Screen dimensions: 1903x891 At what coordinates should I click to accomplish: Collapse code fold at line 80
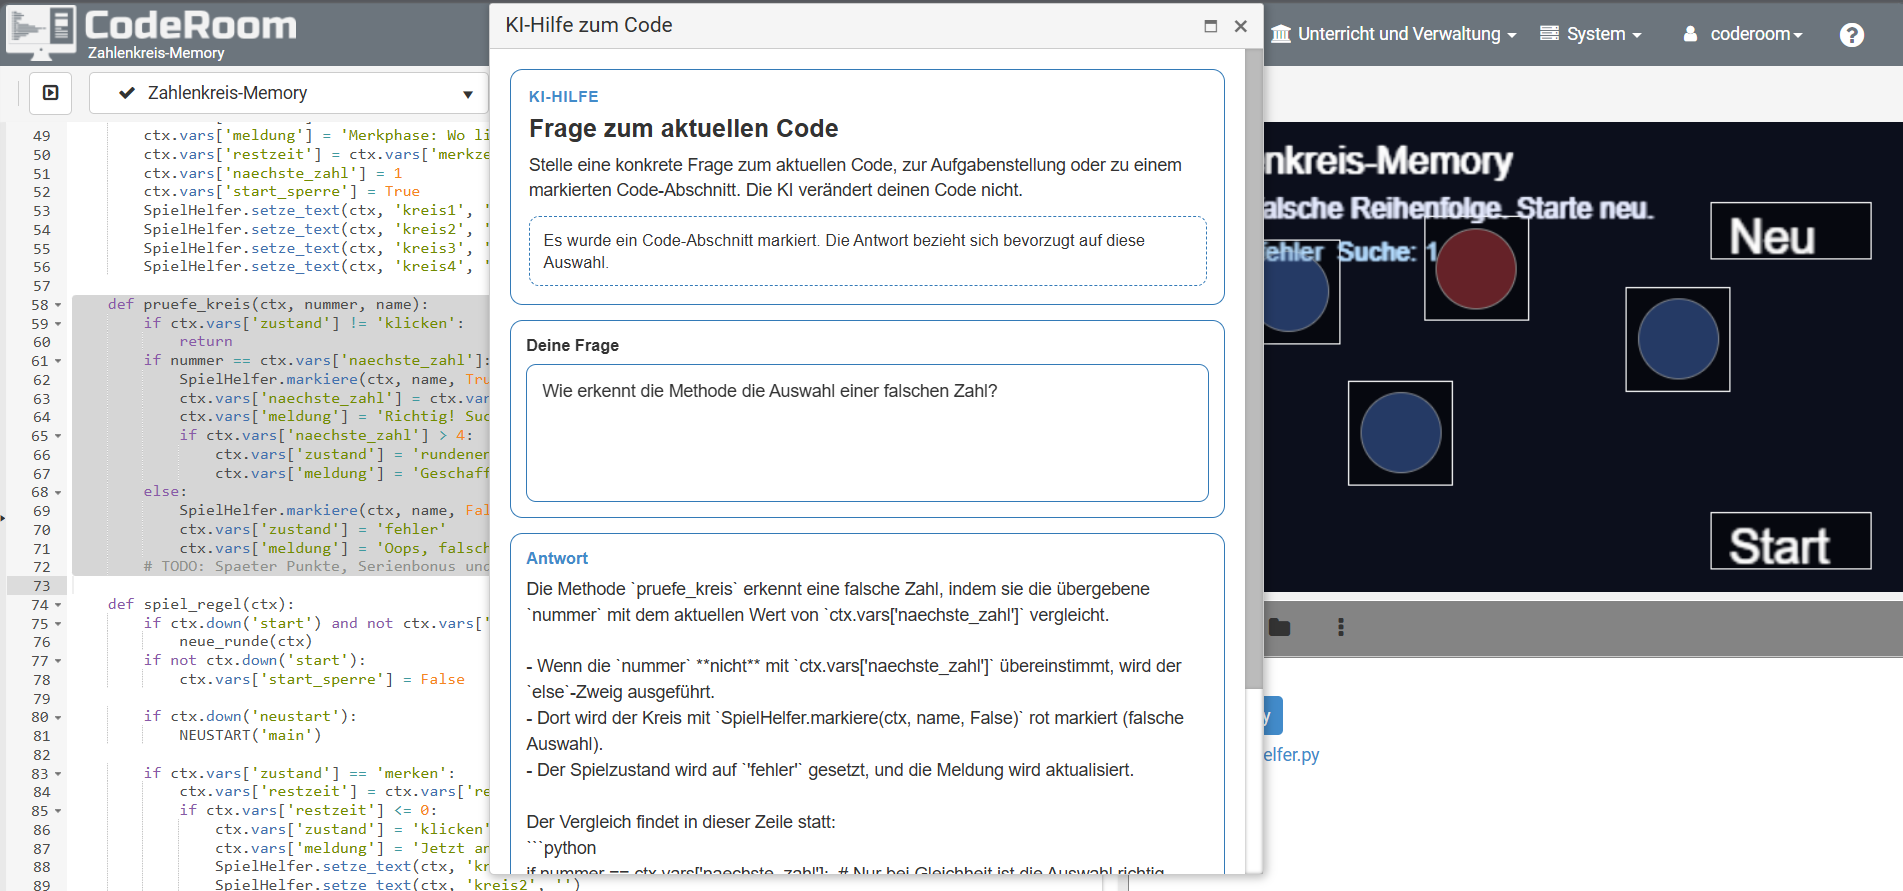tap(58, 718)
